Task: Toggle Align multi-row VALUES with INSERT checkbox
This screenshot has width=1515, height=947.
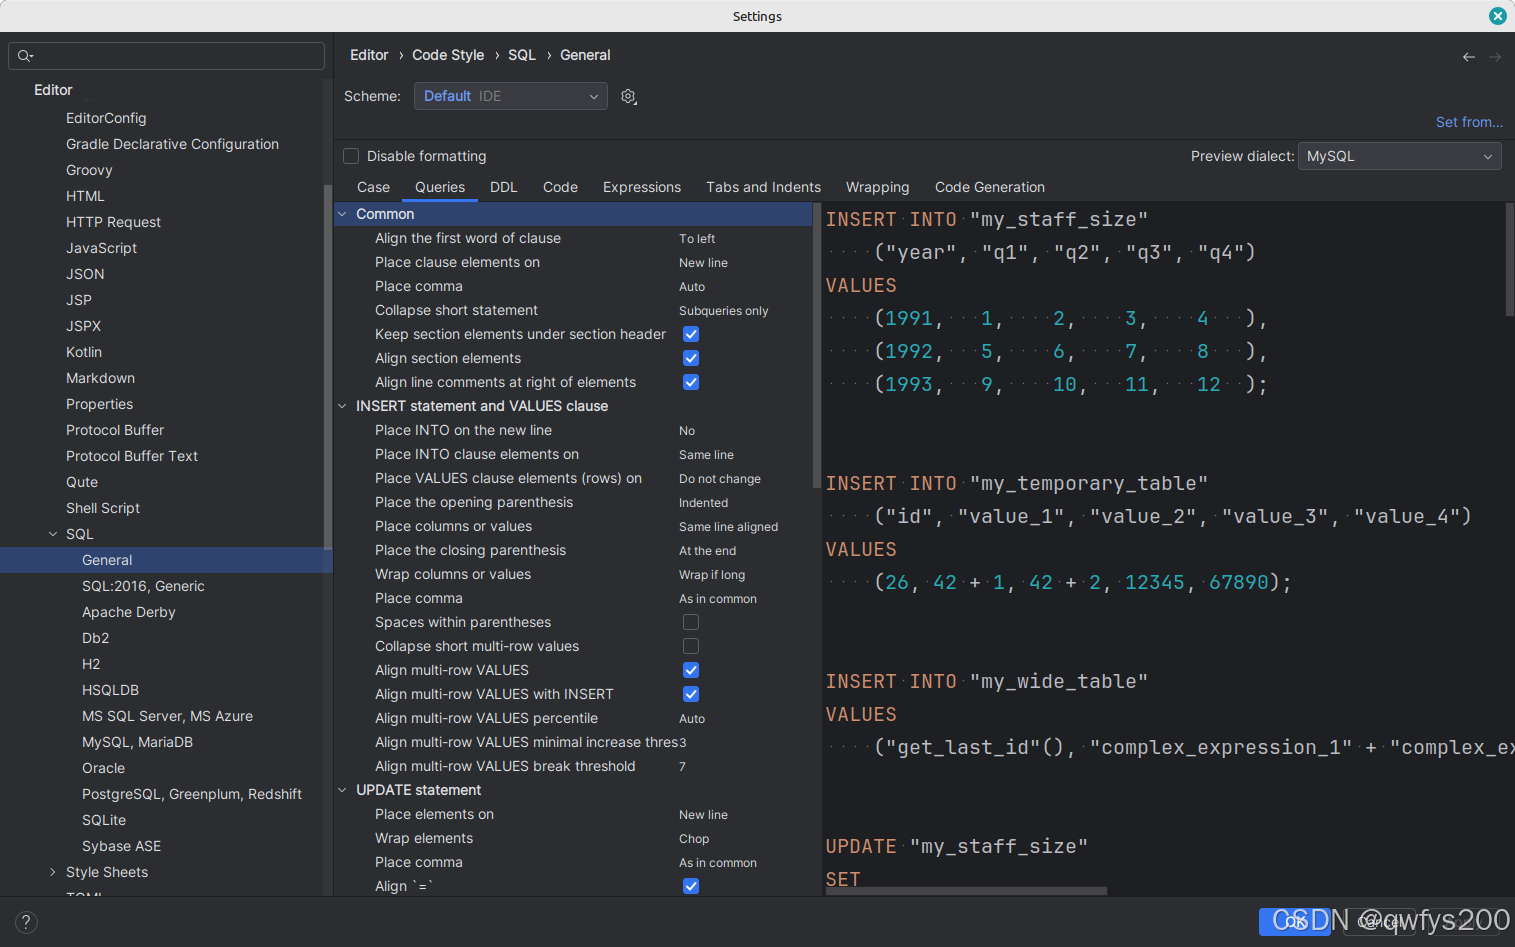Action: (691, 694)
